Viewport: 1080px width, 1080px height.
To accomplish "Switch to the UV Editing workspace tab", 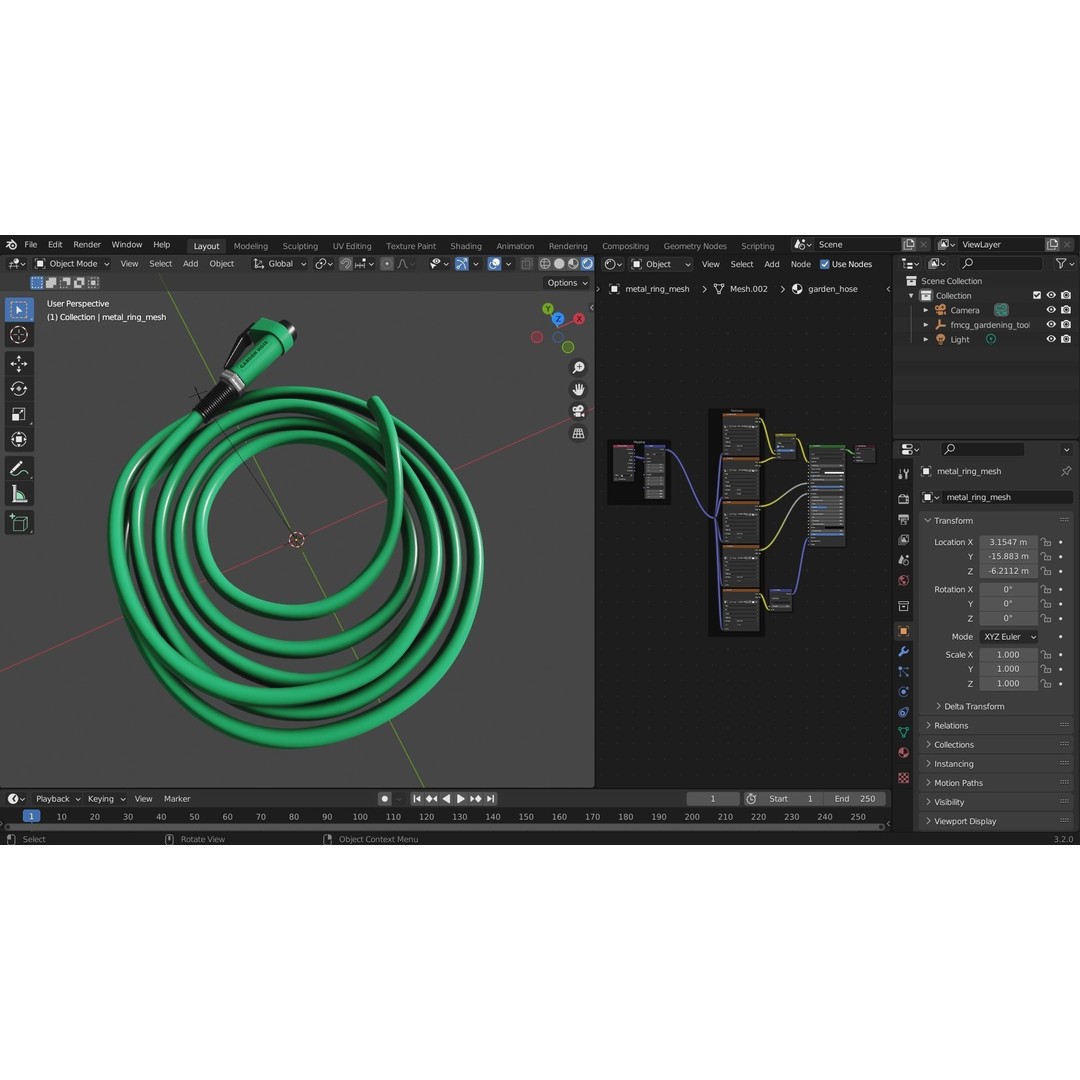I will click(x=352, y=246).
